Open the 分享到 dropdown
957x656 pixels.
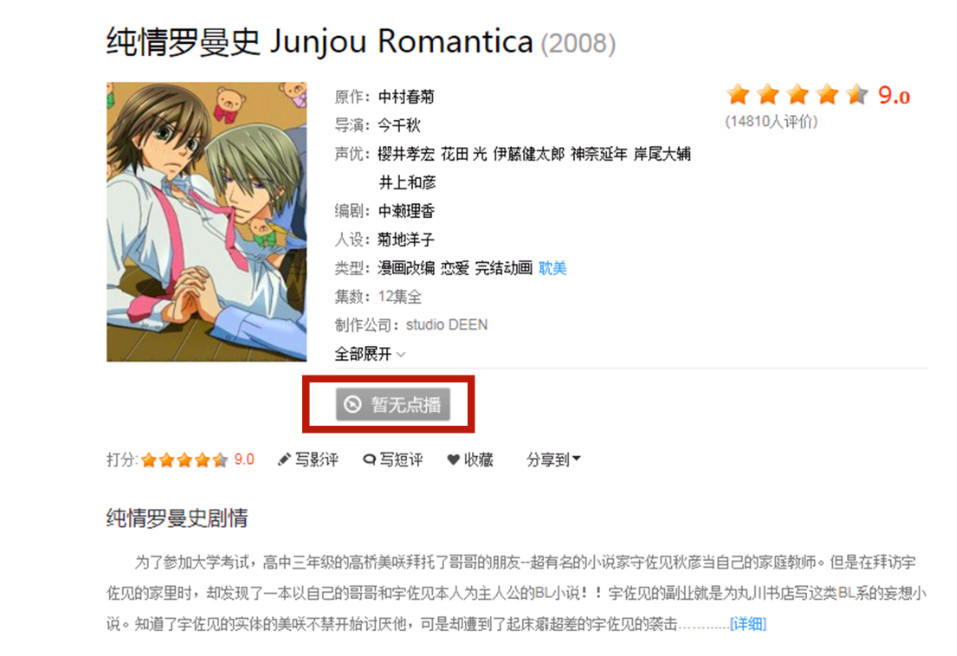click(554, 460)
